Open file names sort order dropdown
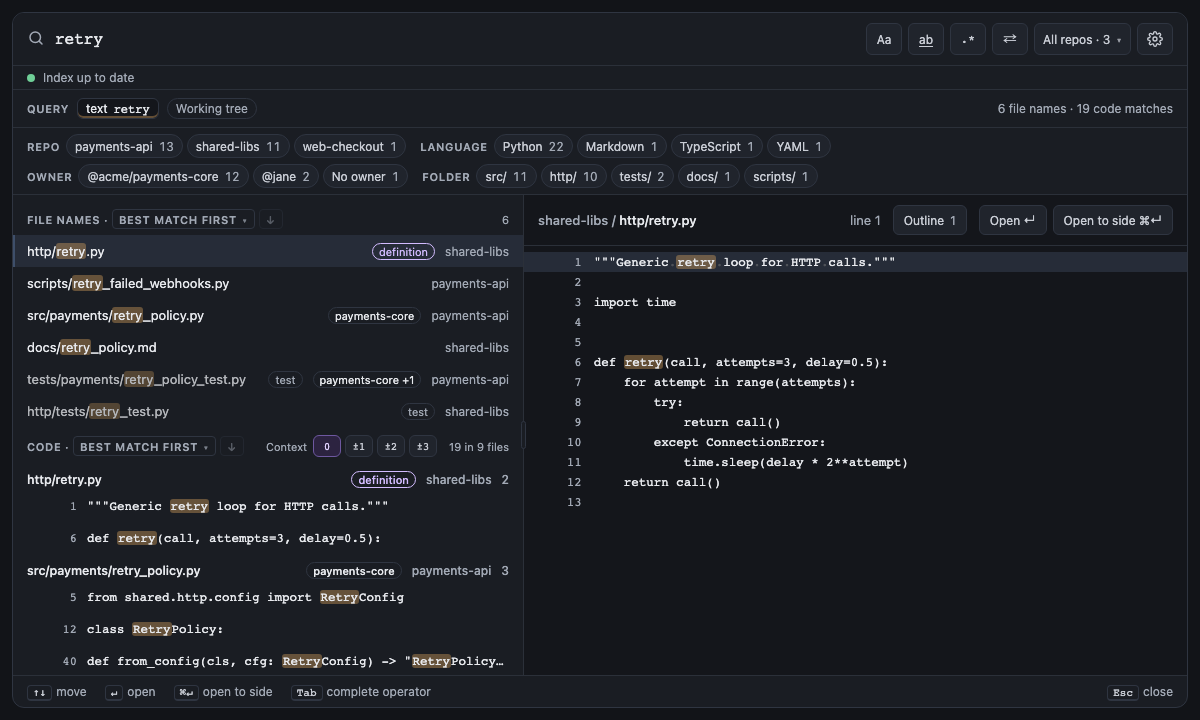Screen dimensions: 1200x720 coord(184,220)
